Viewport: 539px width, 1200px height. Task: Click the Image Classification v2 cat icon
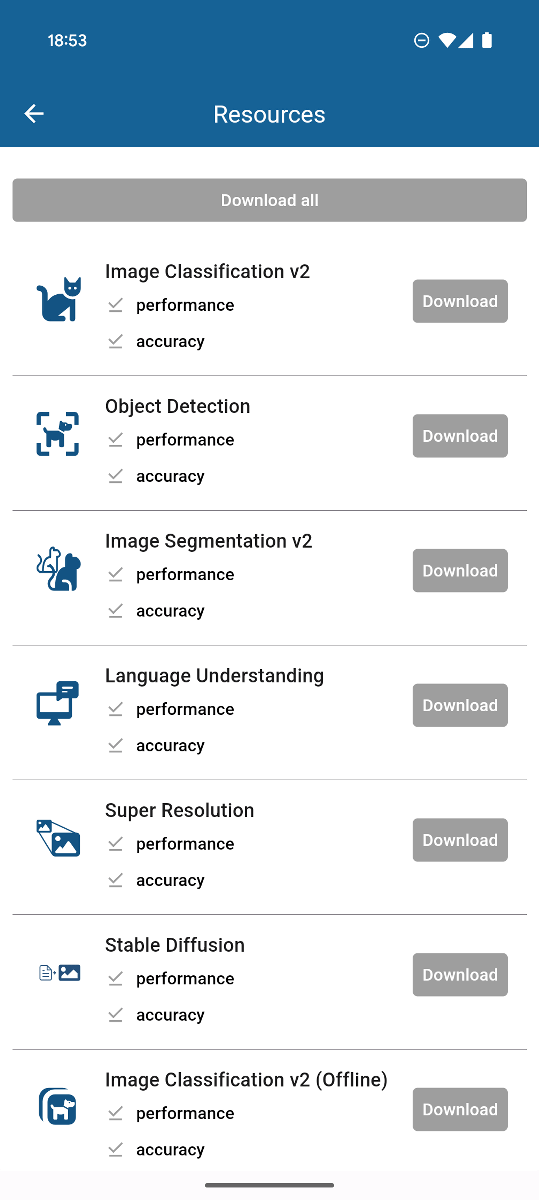click(x=59, y=300)
